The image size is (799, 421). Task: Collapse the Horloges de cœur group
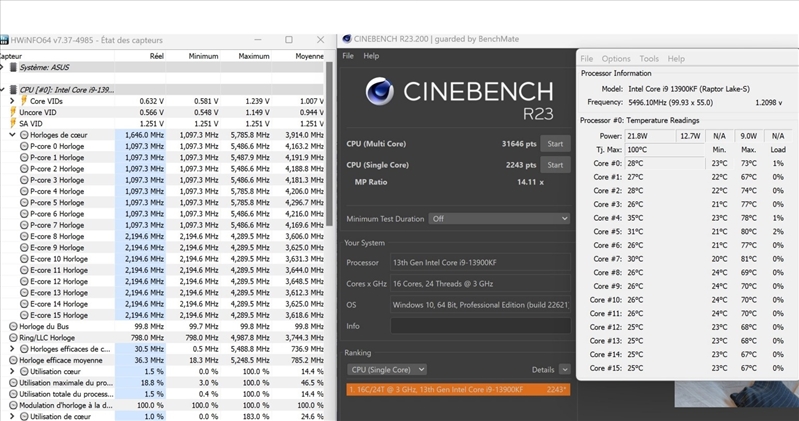pyautogui.click(x=12, y=135)
